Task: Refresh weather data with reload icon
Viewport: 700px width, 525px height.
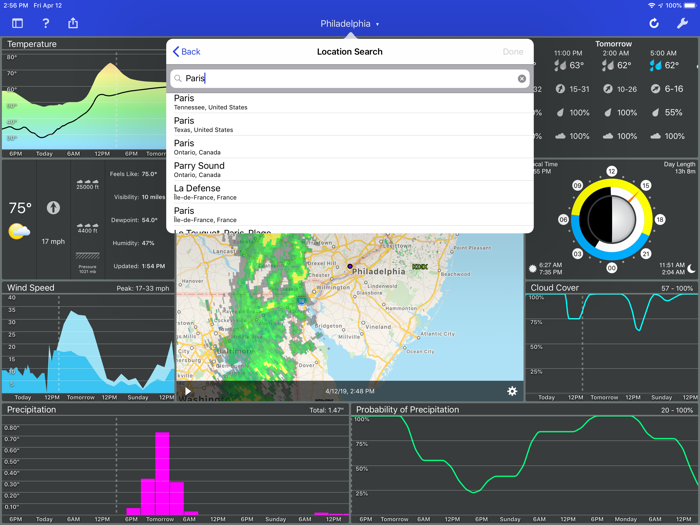Action: 654,23
